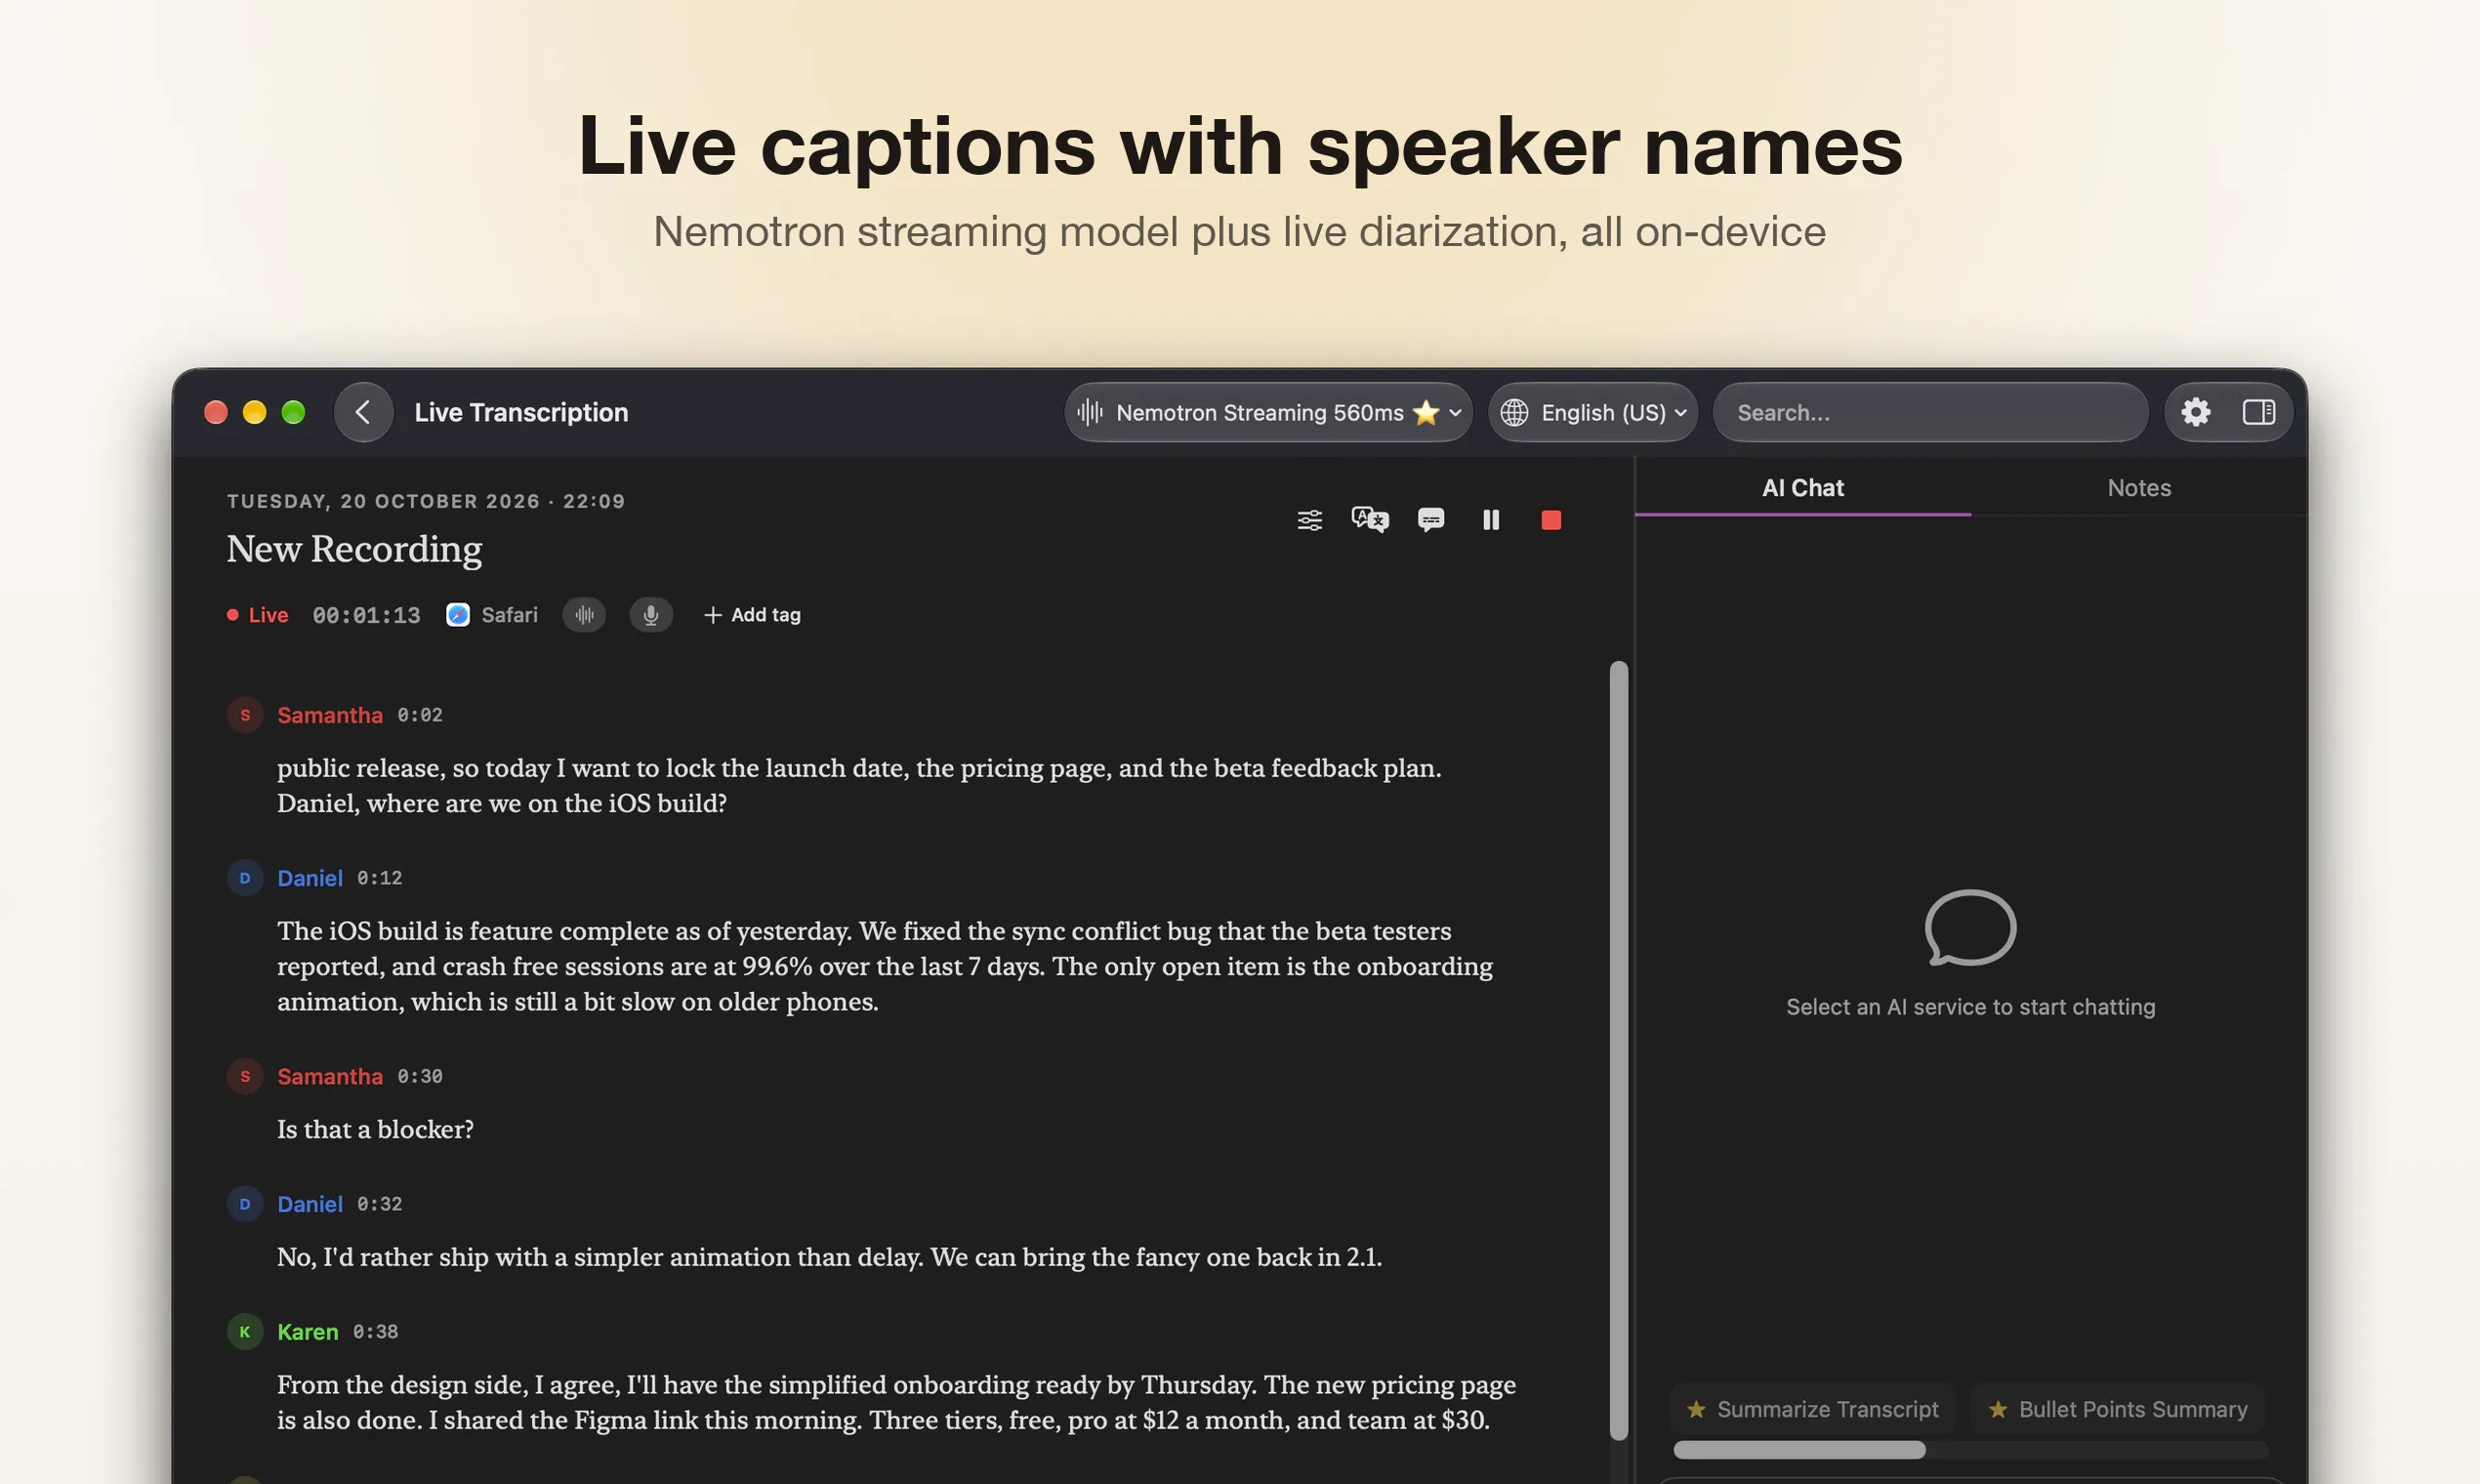Click paragraph starting "The iOS build is feature"

(885, 966)
